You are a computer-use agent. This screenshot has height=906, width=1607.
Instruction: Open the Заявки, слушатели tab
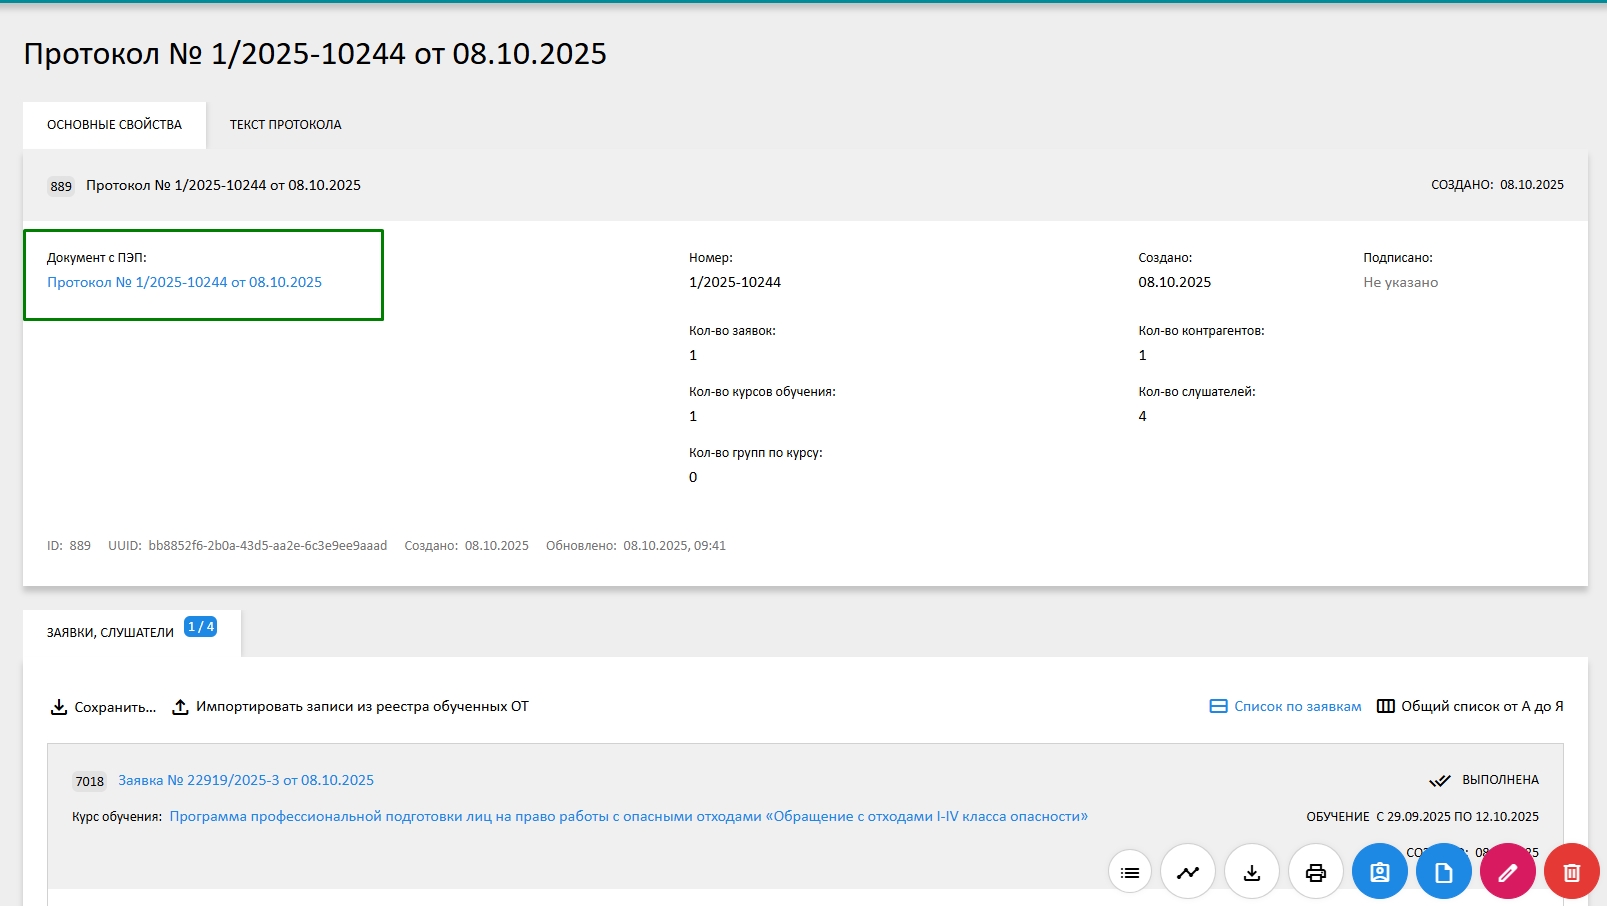110,633
